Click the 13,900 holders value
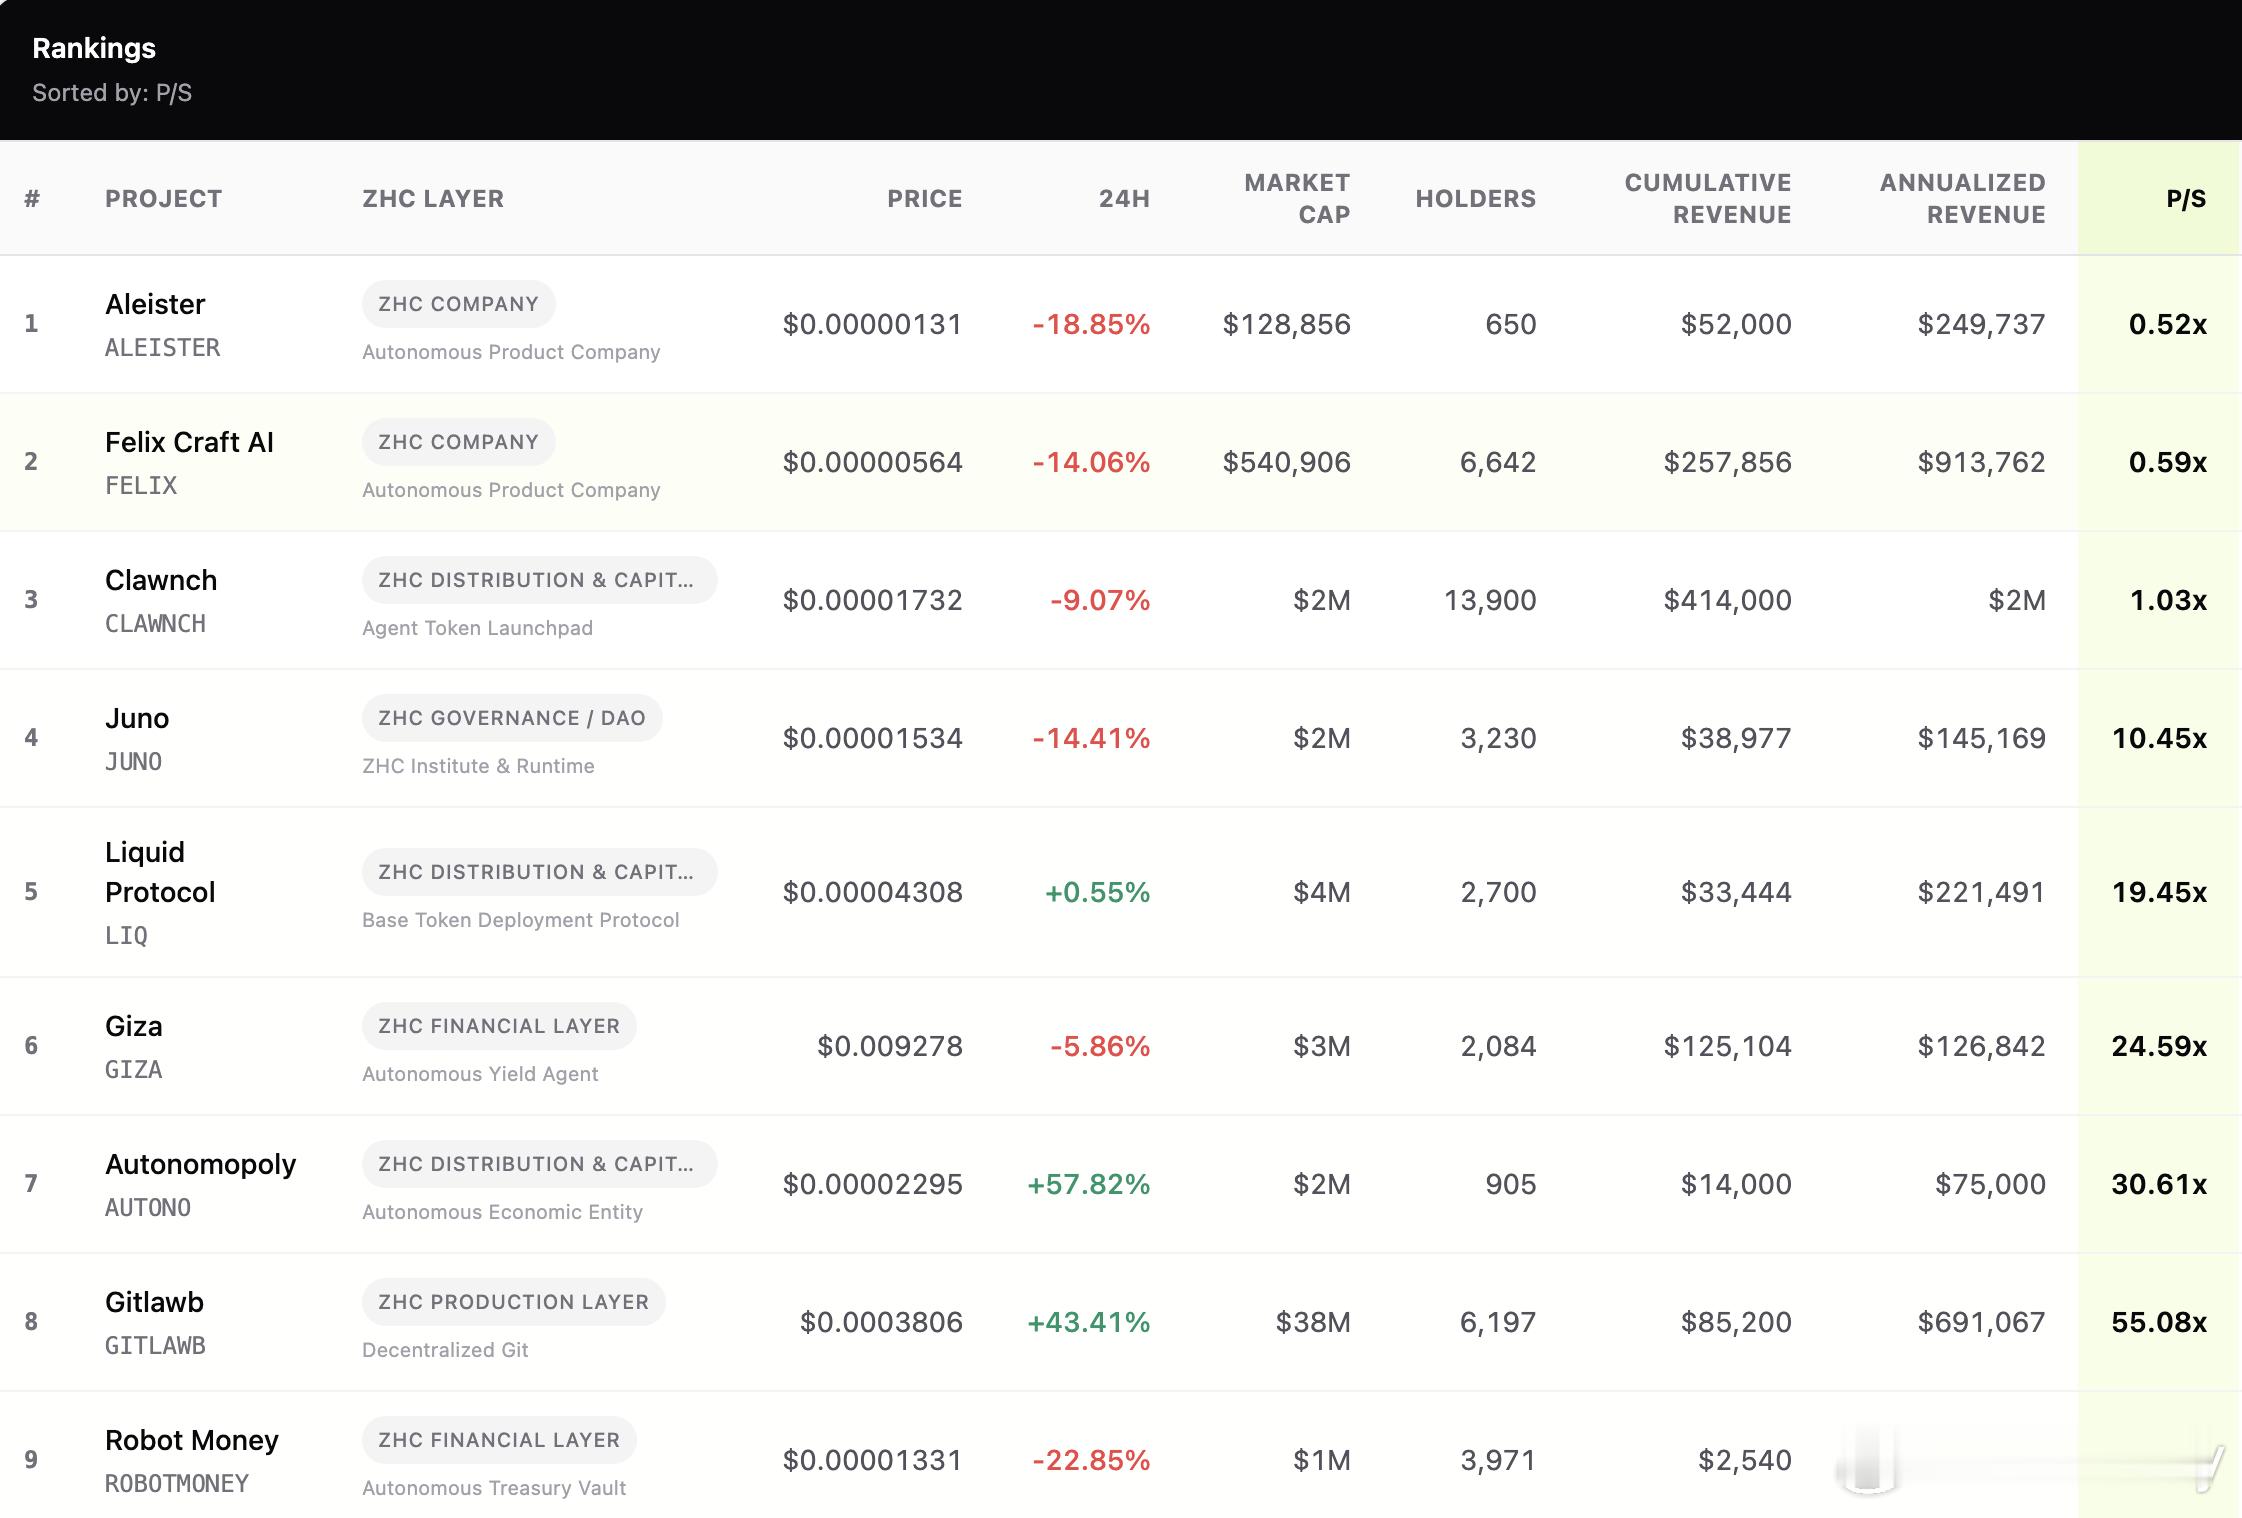The height and width of the screenshot is (1518, 2242). pyautogui.click(x=1490, y=600)
